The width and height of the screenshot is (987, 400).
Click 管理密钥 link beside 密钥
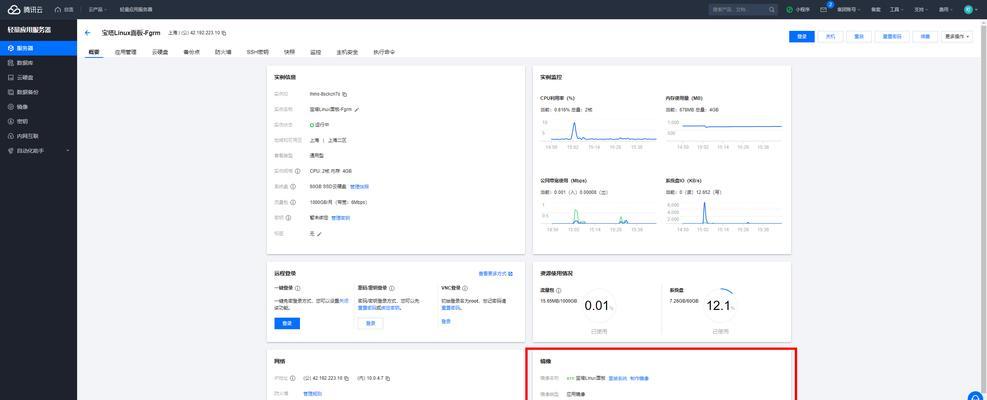(341, 218)
